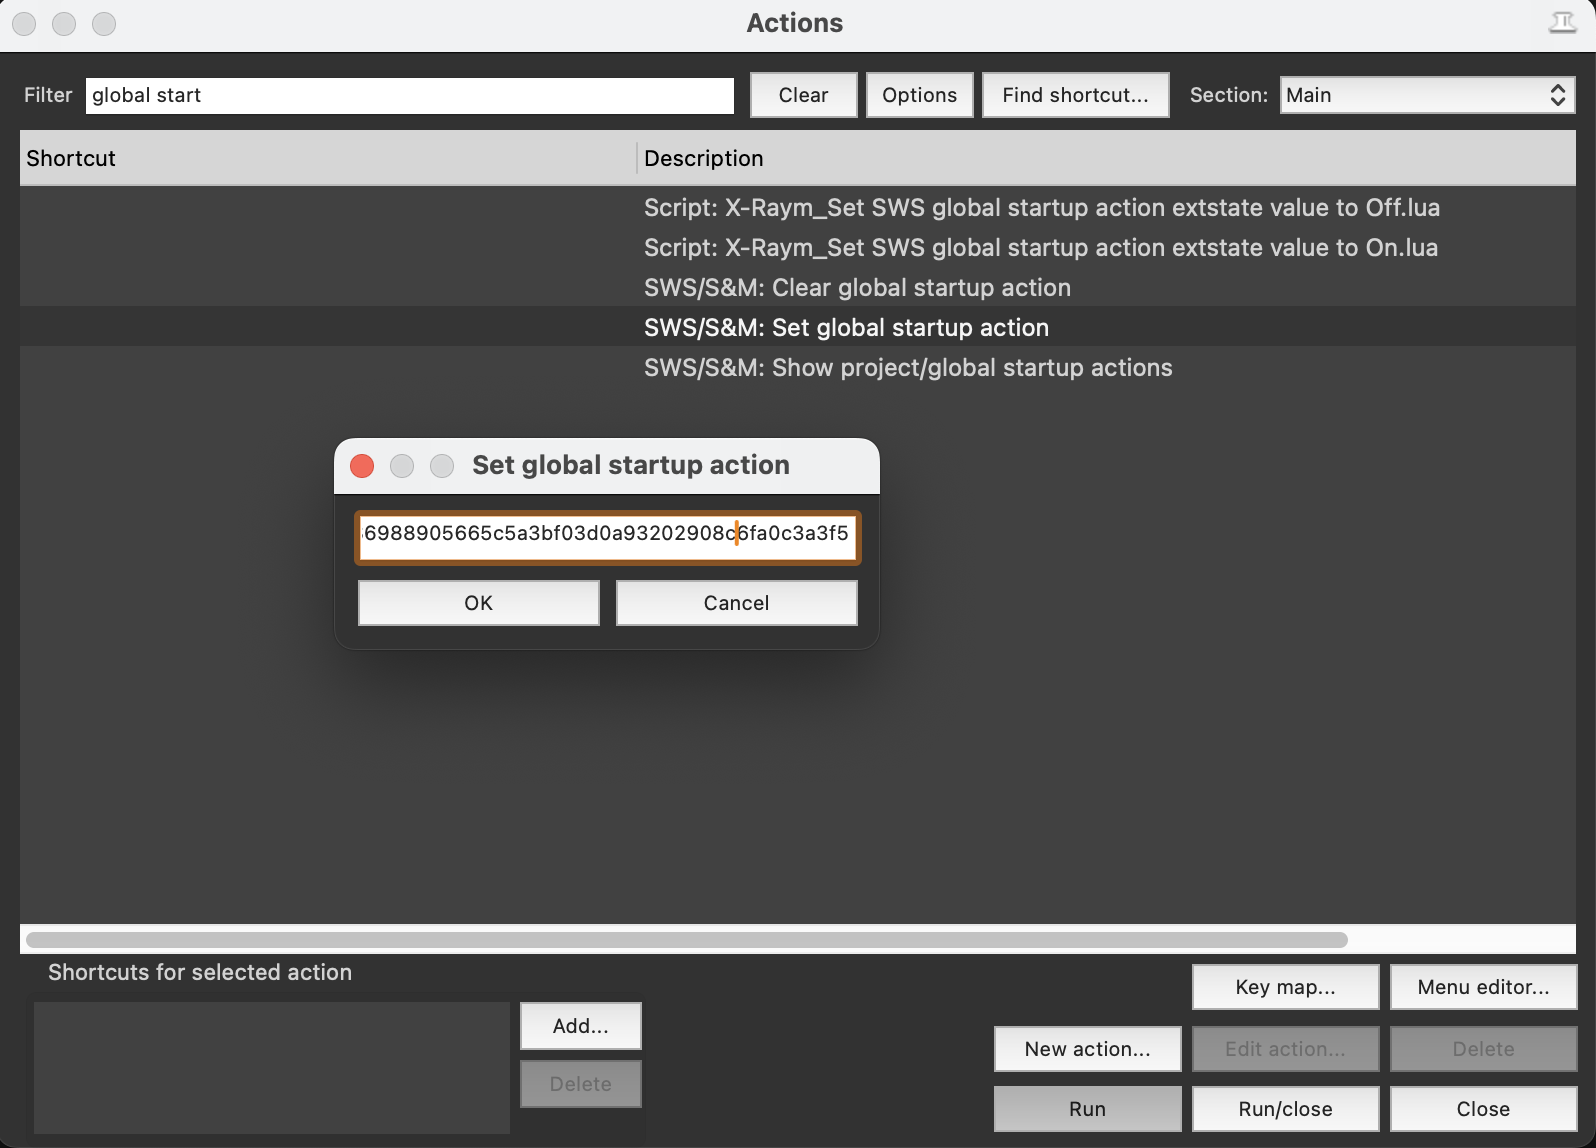The image size is (1596, 1148).
Task: Click the Run/close button
Action: 1286,1109
